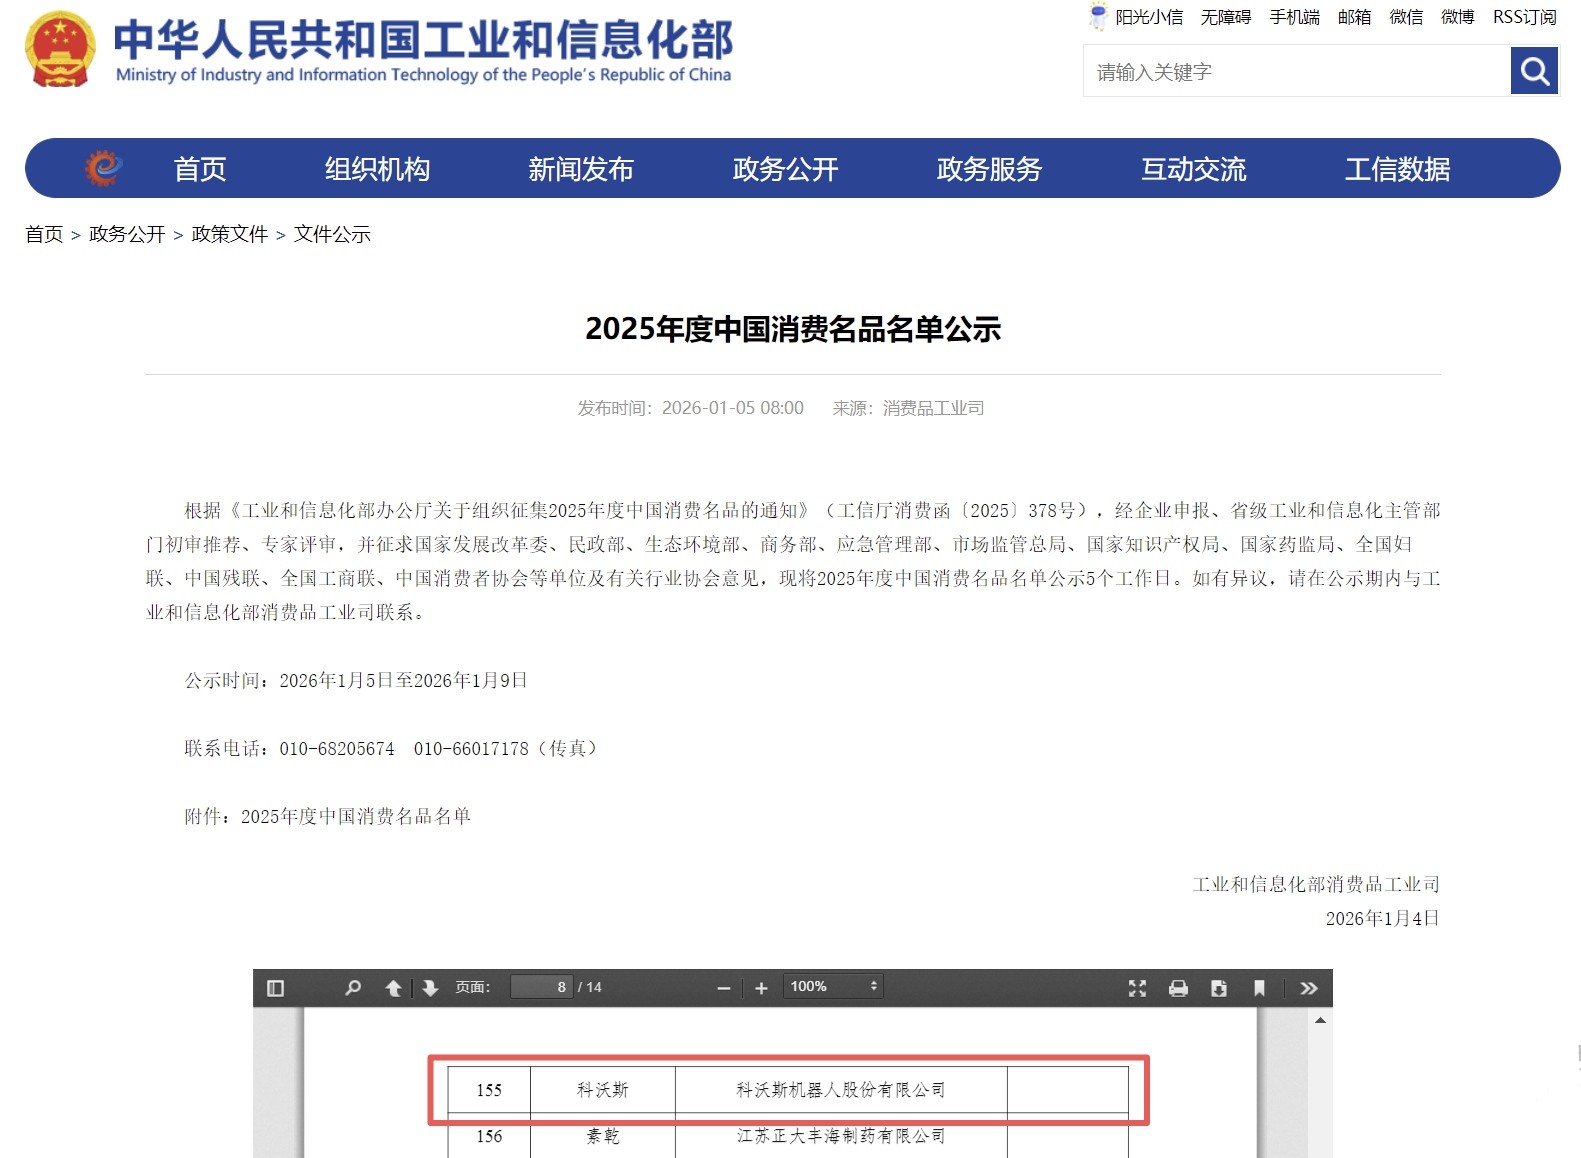The width and height of the screenshot is (1581, 1158).
Task: Focus the keyword search input box
Action: click(x=1296, y=72)
